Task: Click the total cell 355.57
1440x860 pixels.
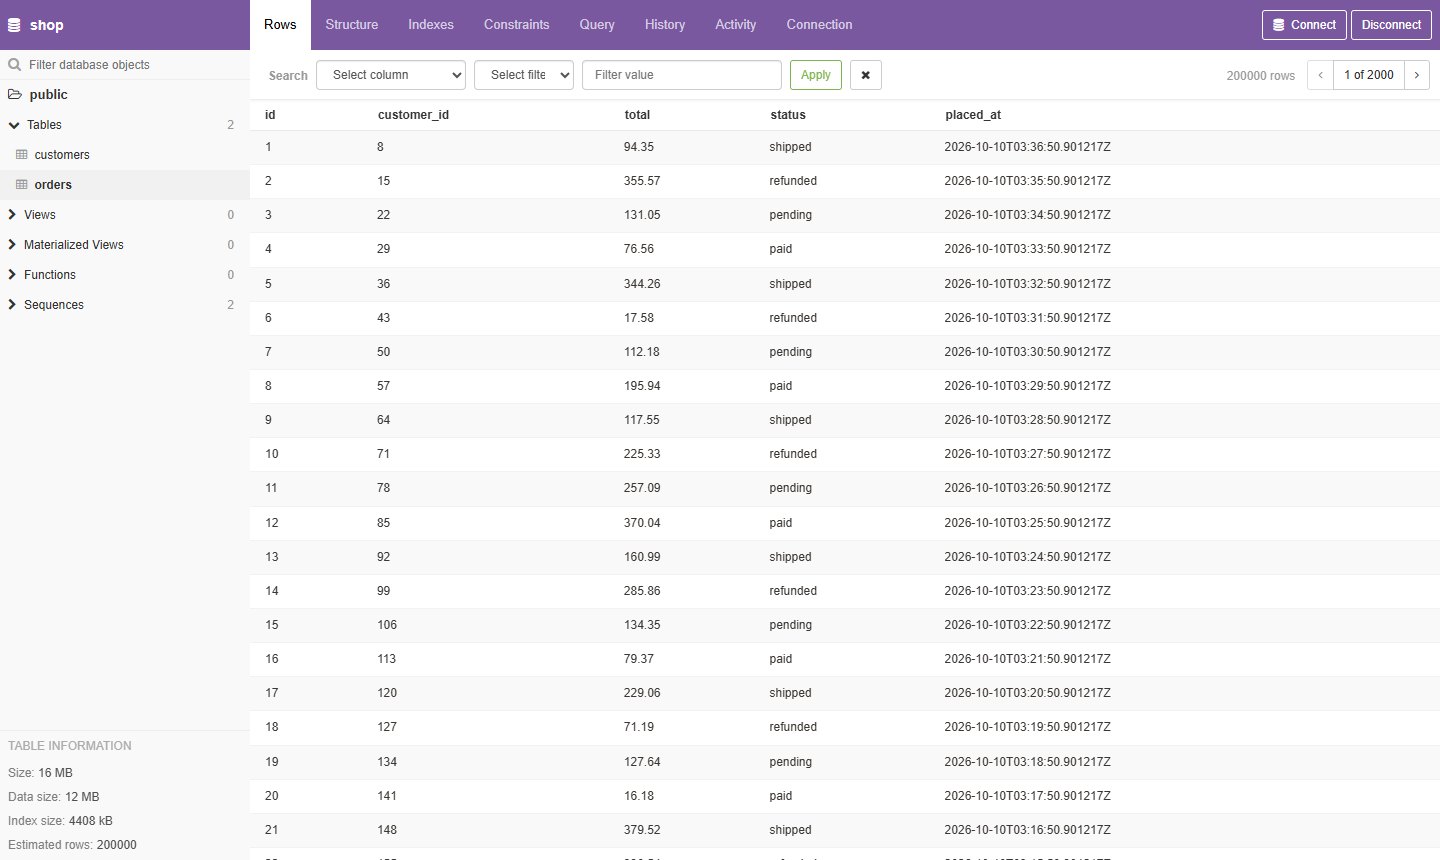Action: point(642,181)
